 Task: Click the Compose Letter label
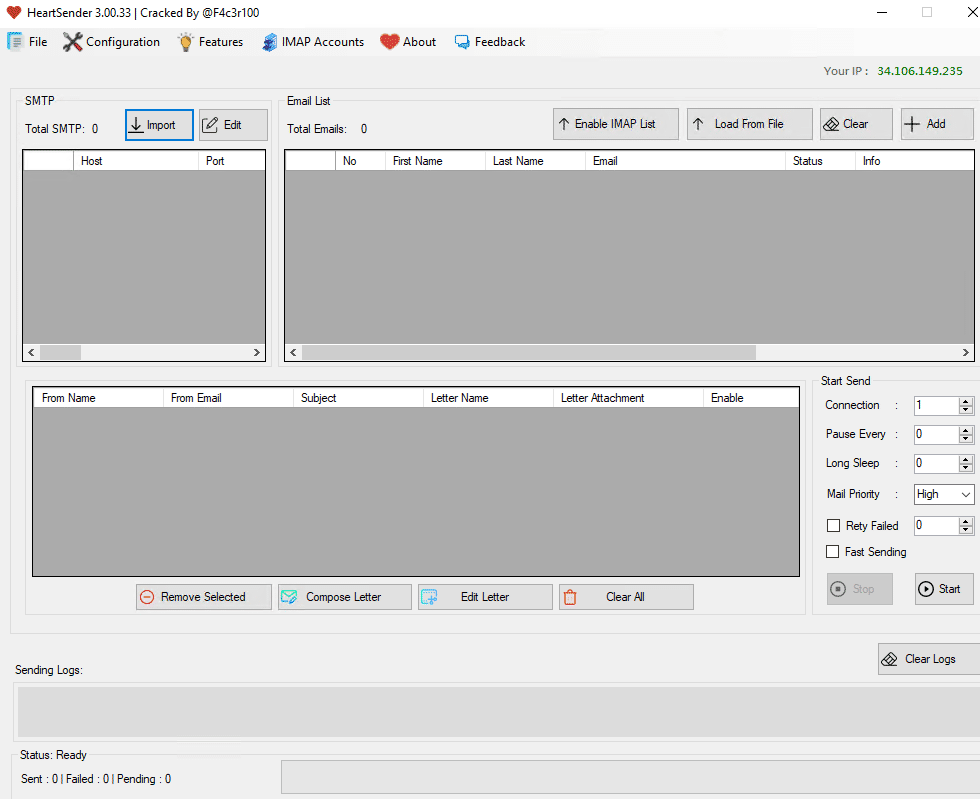tap(343, 597)
